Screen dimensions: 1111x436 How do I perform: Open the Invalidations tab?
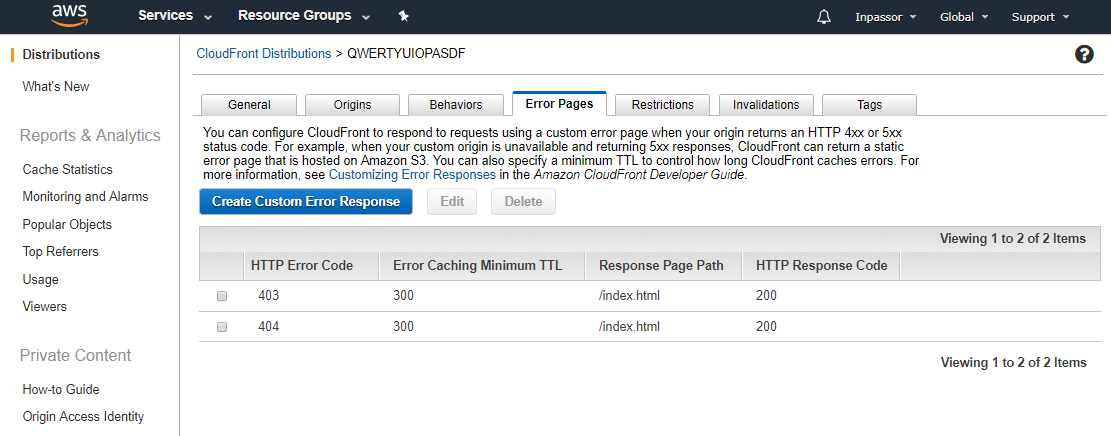pyautogui.click(x=766, y=105)
